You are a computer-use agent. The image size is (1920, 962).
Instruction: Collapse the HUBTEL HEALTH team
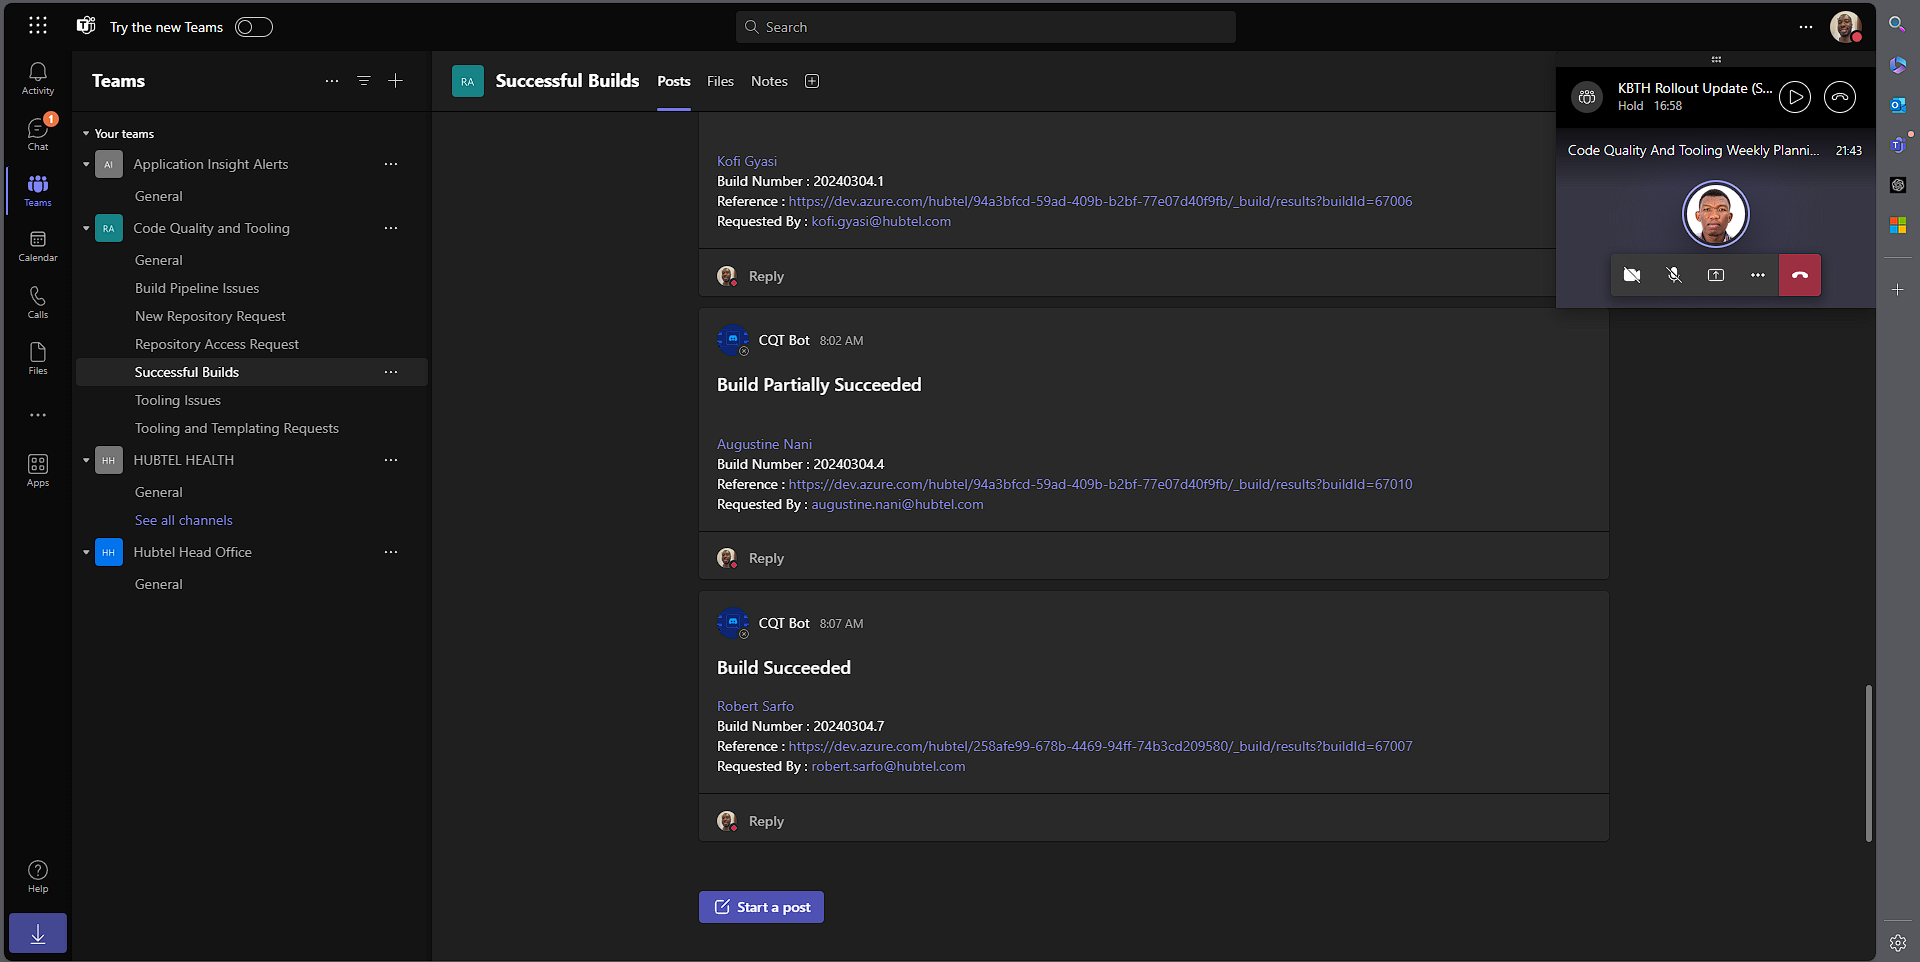[86, 460]
